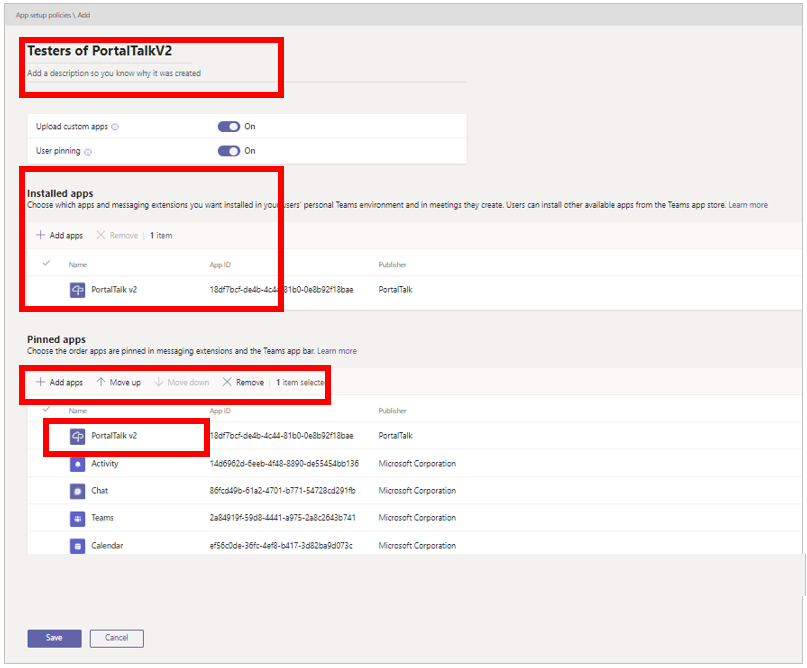The image size is (807, 668).
Task: Click PortalTalk v2 App ID in Pinned apps
Action: click(x=282, y=436)
